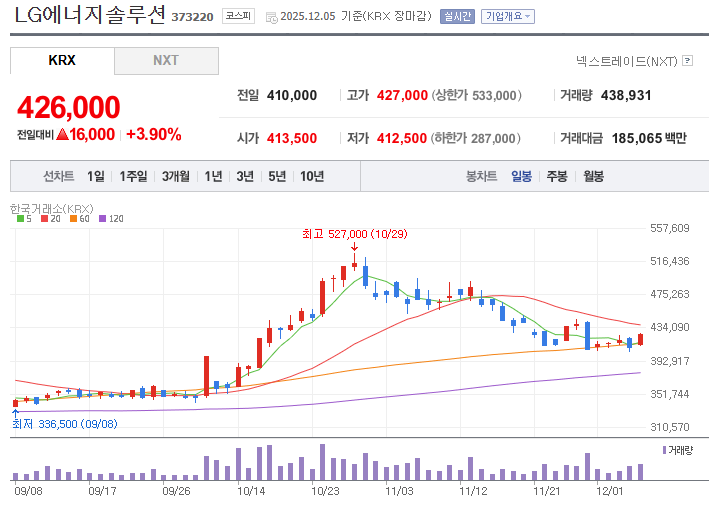Choose the 주봉 weekly candle chart

557,176
